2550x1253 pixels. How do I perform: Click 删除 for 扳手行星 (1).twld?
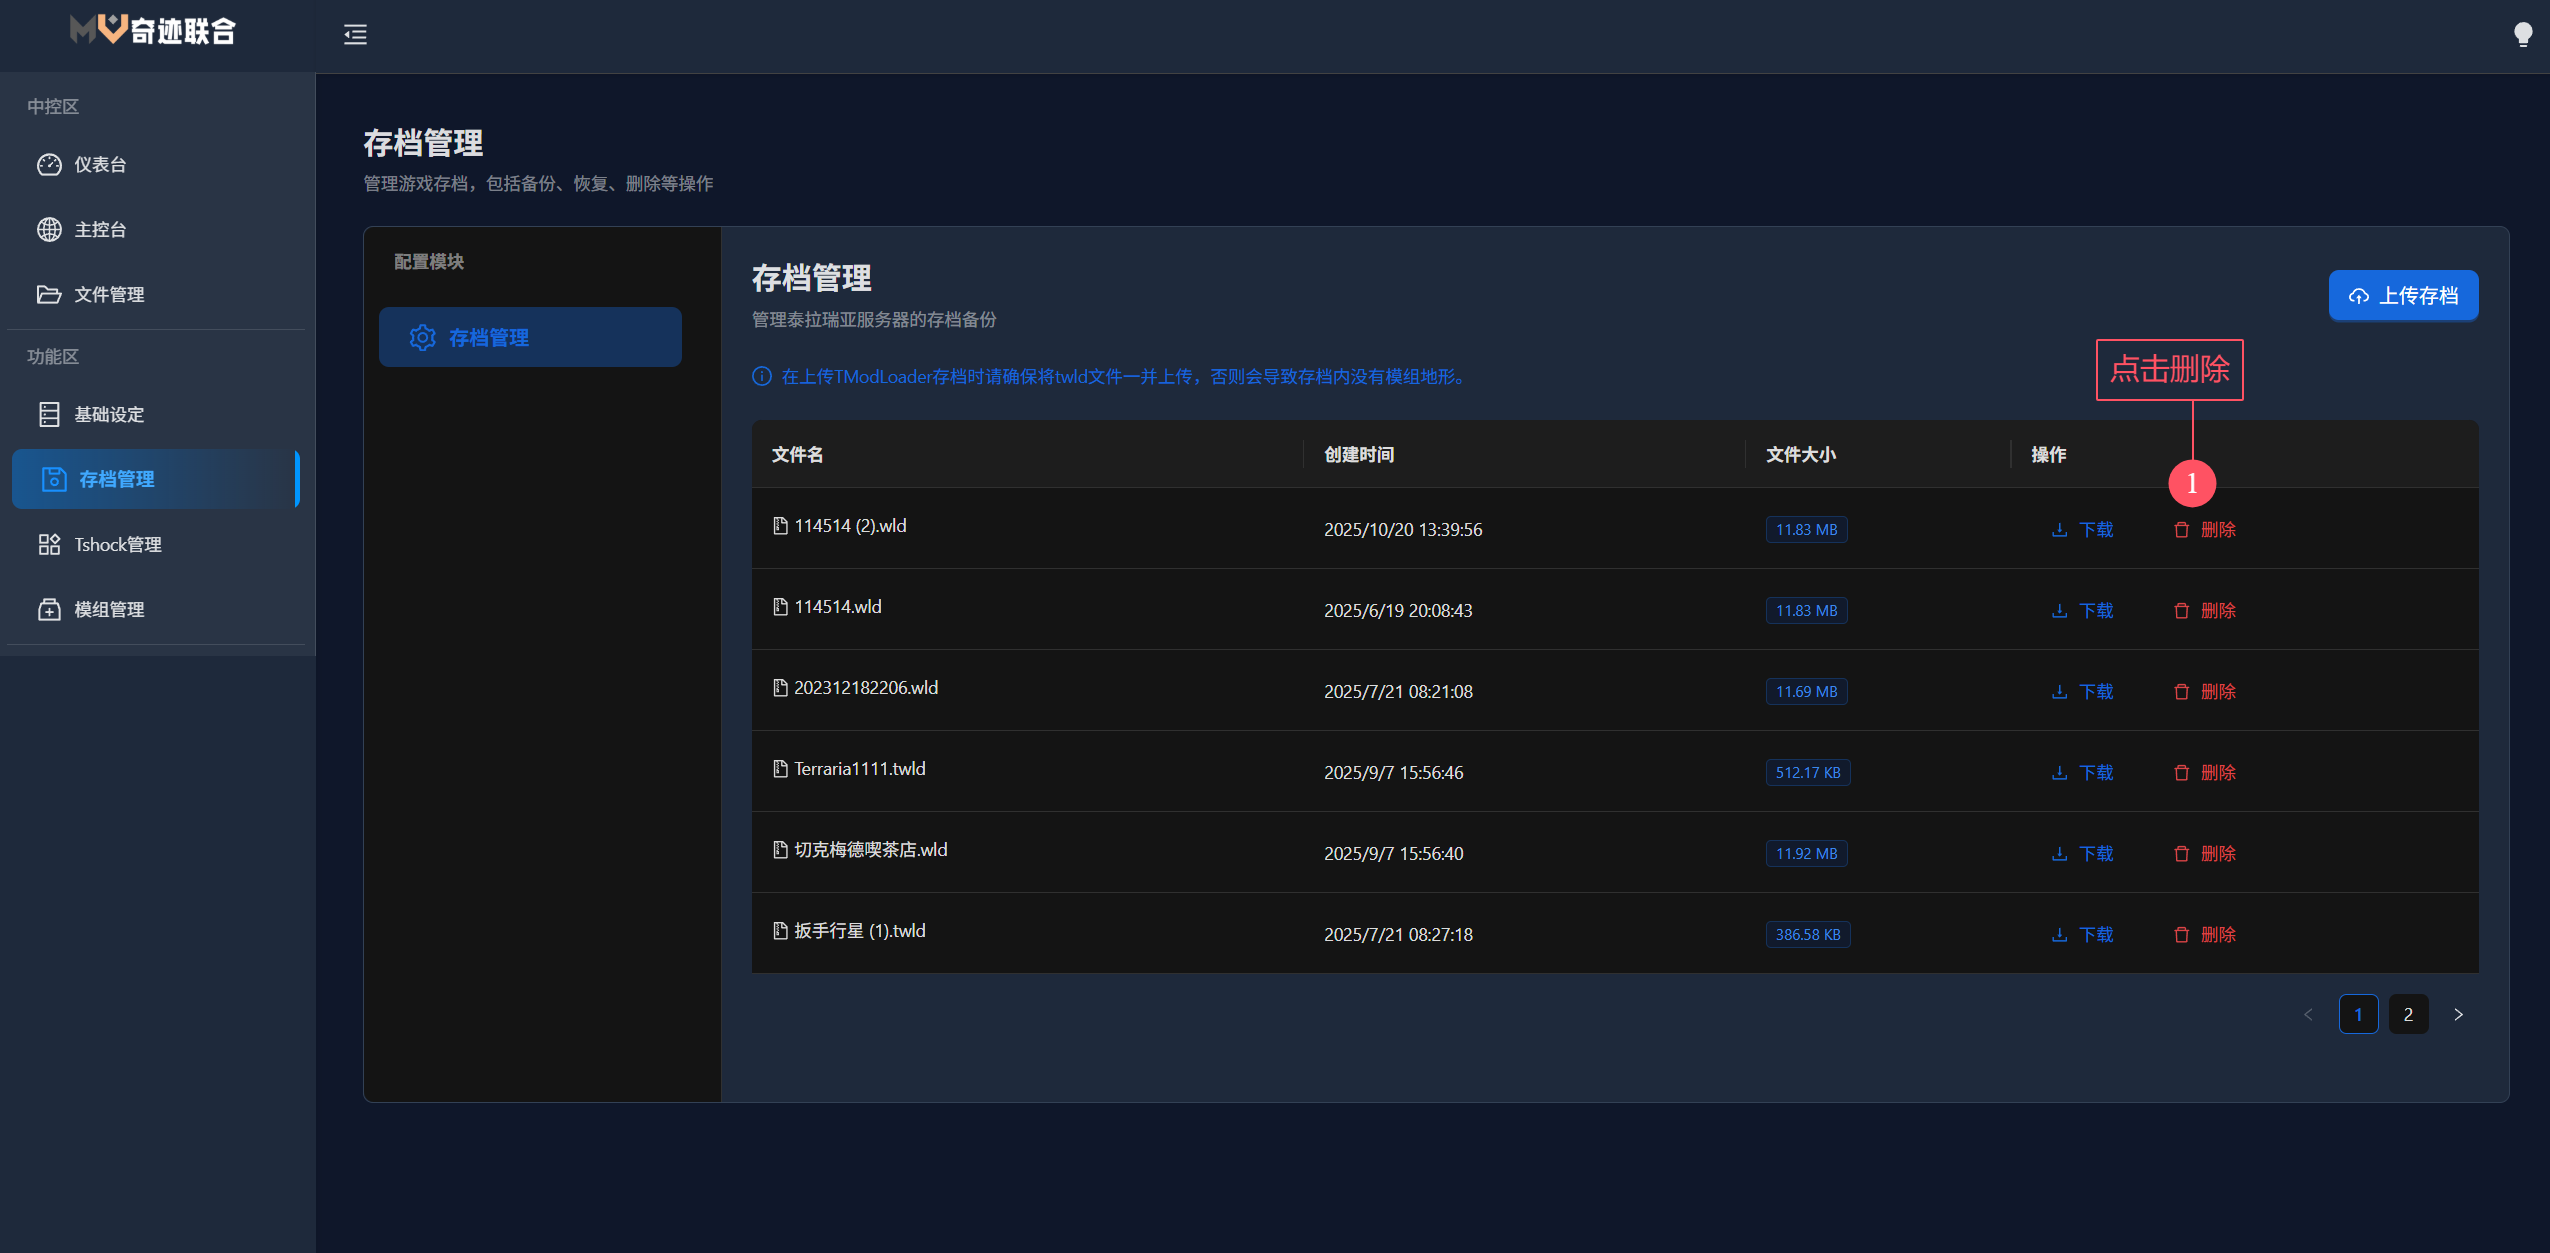[2220, 934]
